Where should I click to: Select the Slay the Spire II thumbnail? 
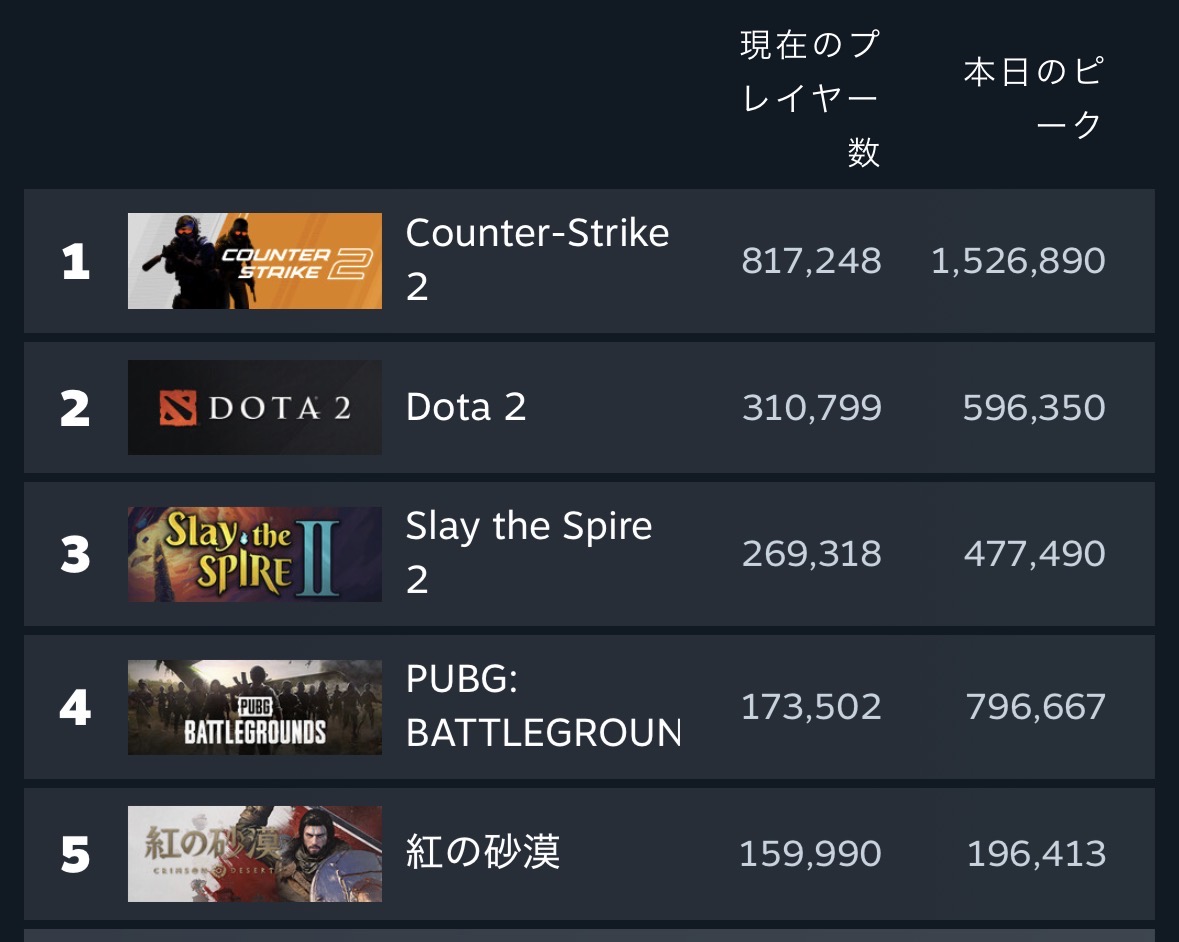coord(254,554)
